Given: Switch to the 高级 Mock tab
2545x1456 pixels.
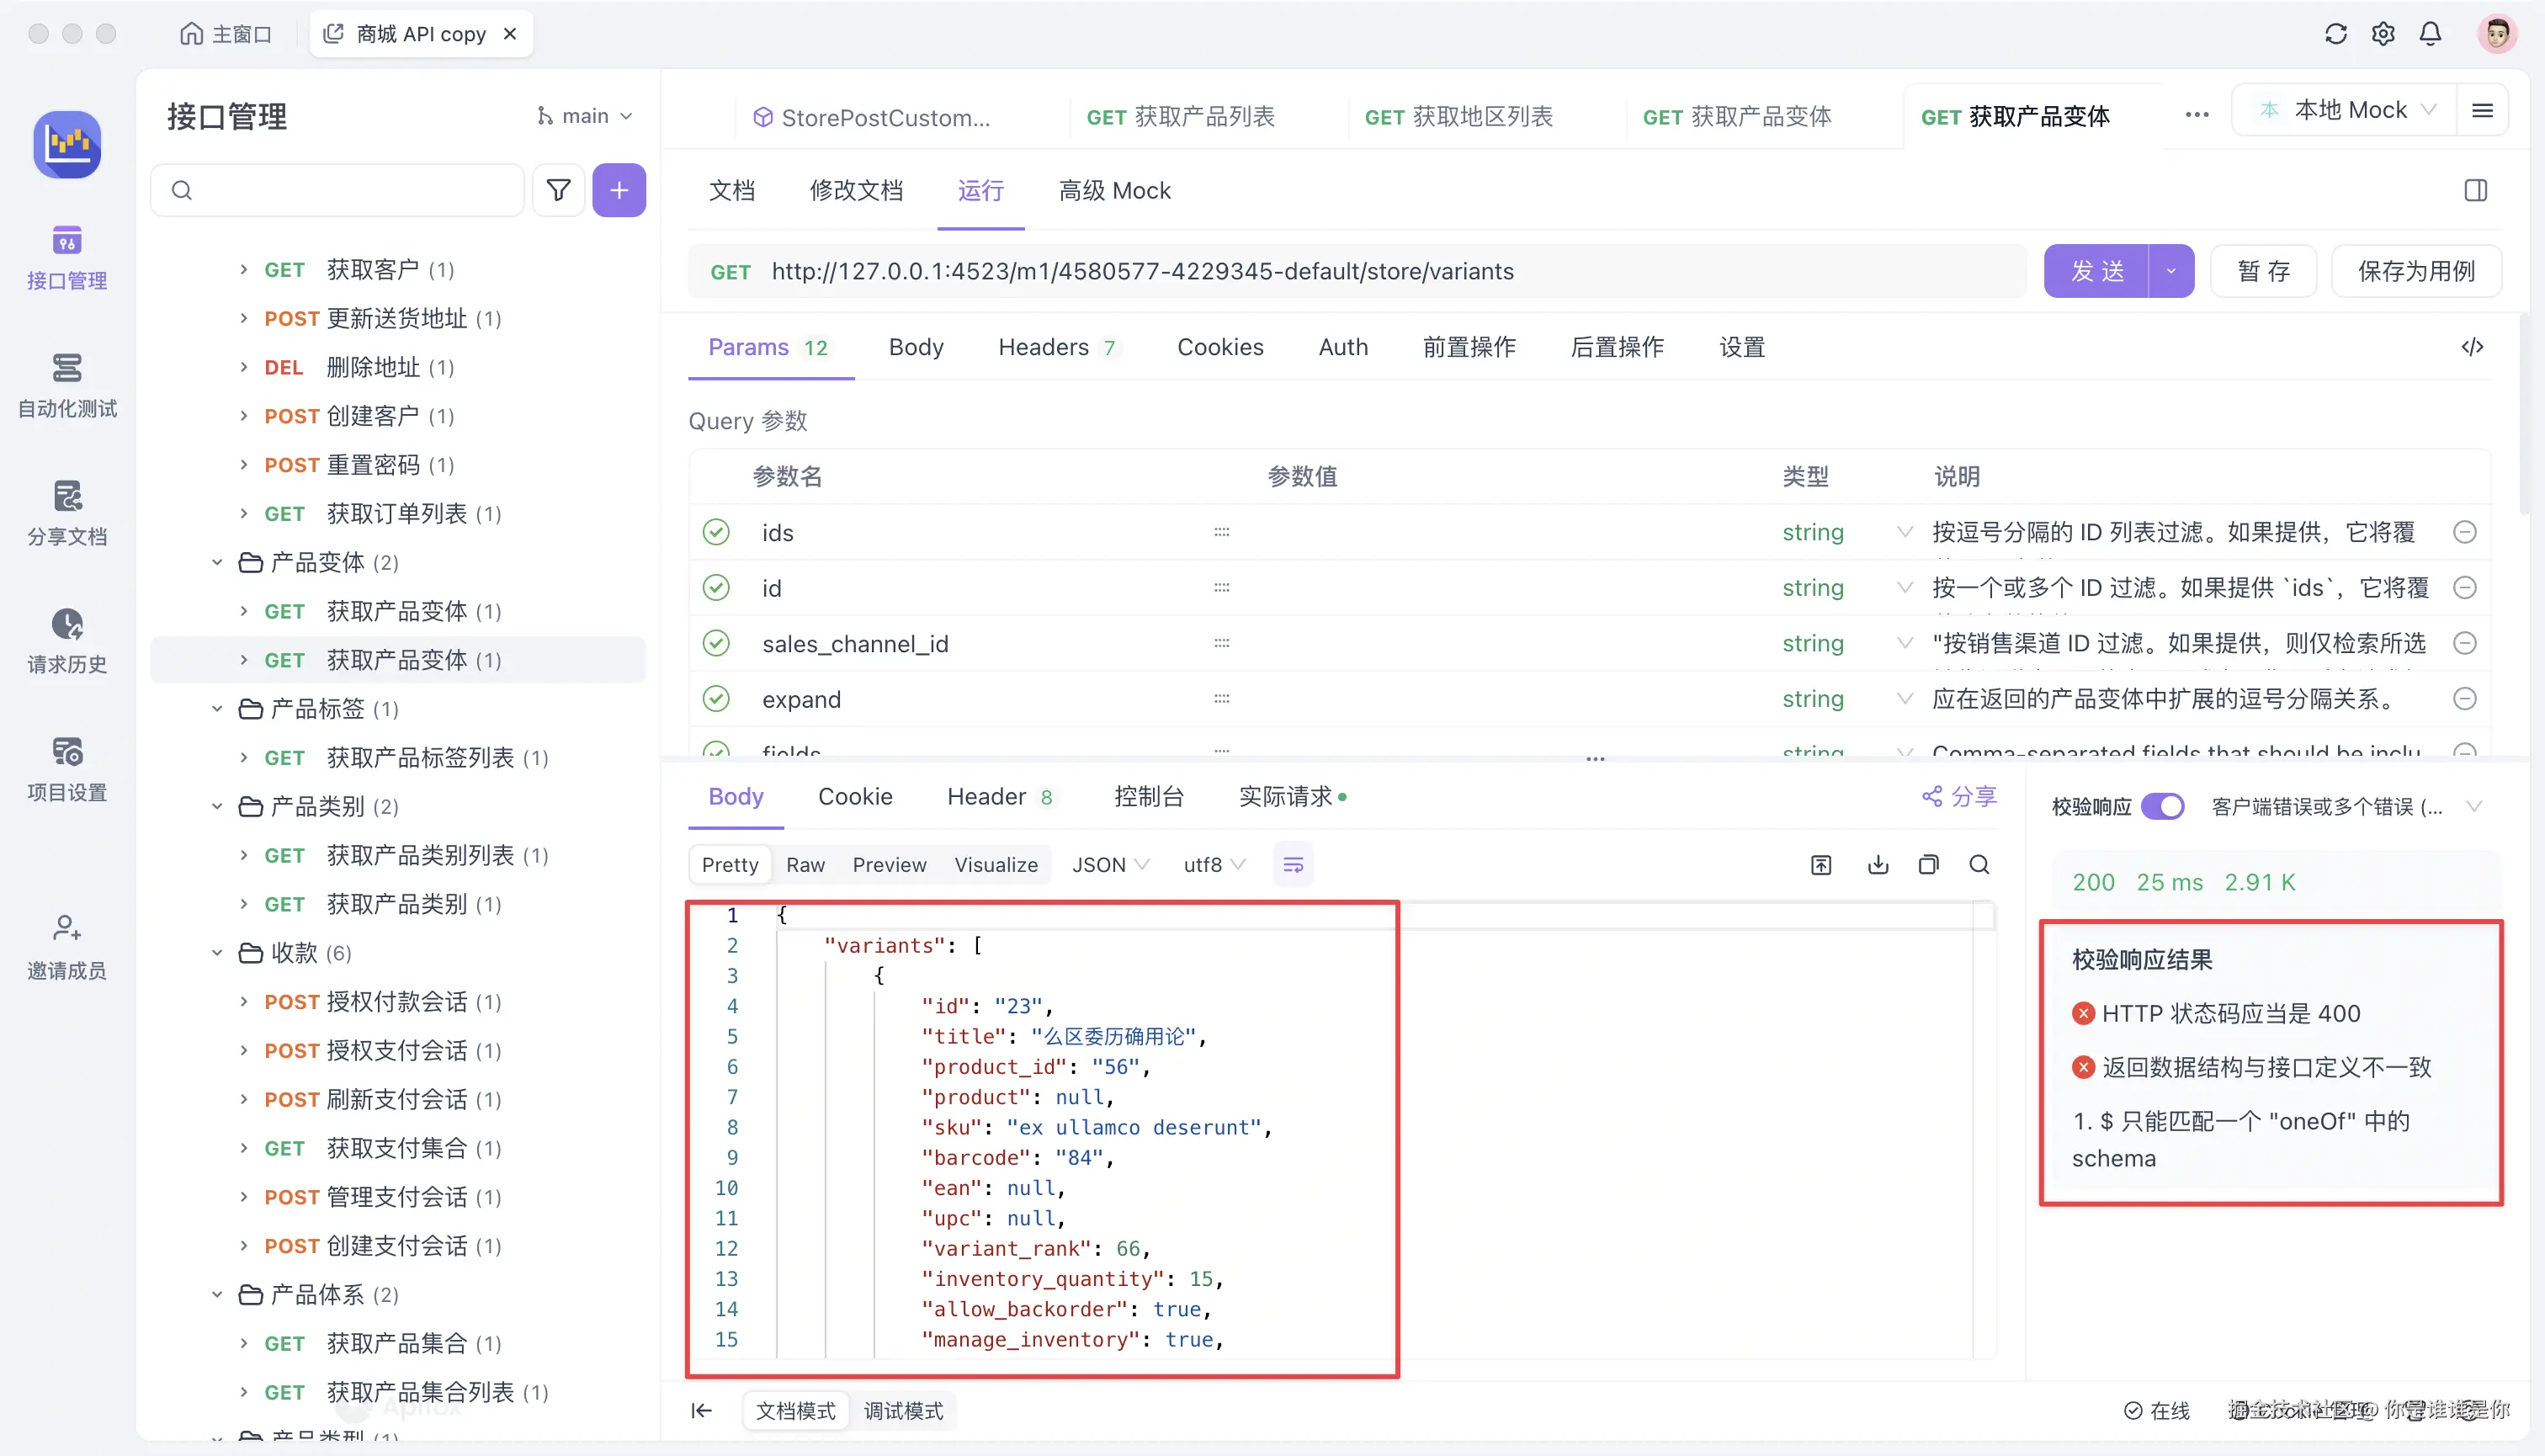Looking at the screenshot, I should coord(1114,190).
